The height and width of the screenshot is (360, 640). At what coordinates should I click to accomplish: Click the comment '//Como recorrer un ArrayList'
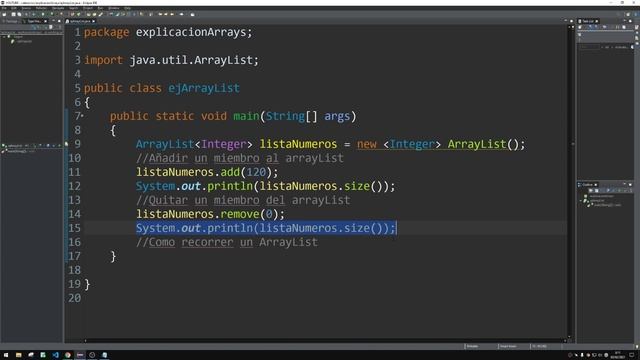click(x=227, y=242)
